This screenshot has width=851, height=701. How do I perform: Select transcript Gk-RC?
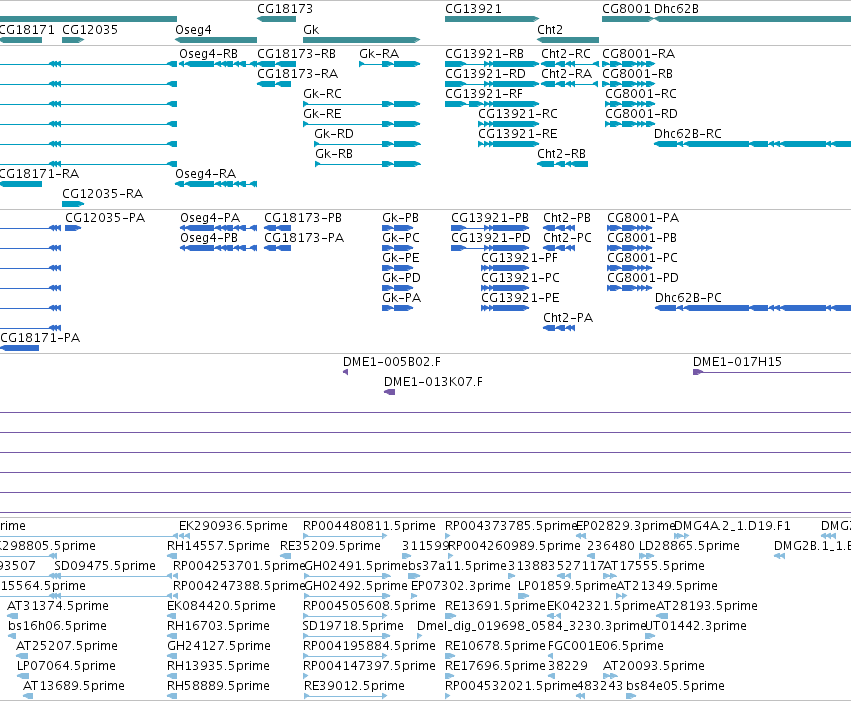coord(322,94)
